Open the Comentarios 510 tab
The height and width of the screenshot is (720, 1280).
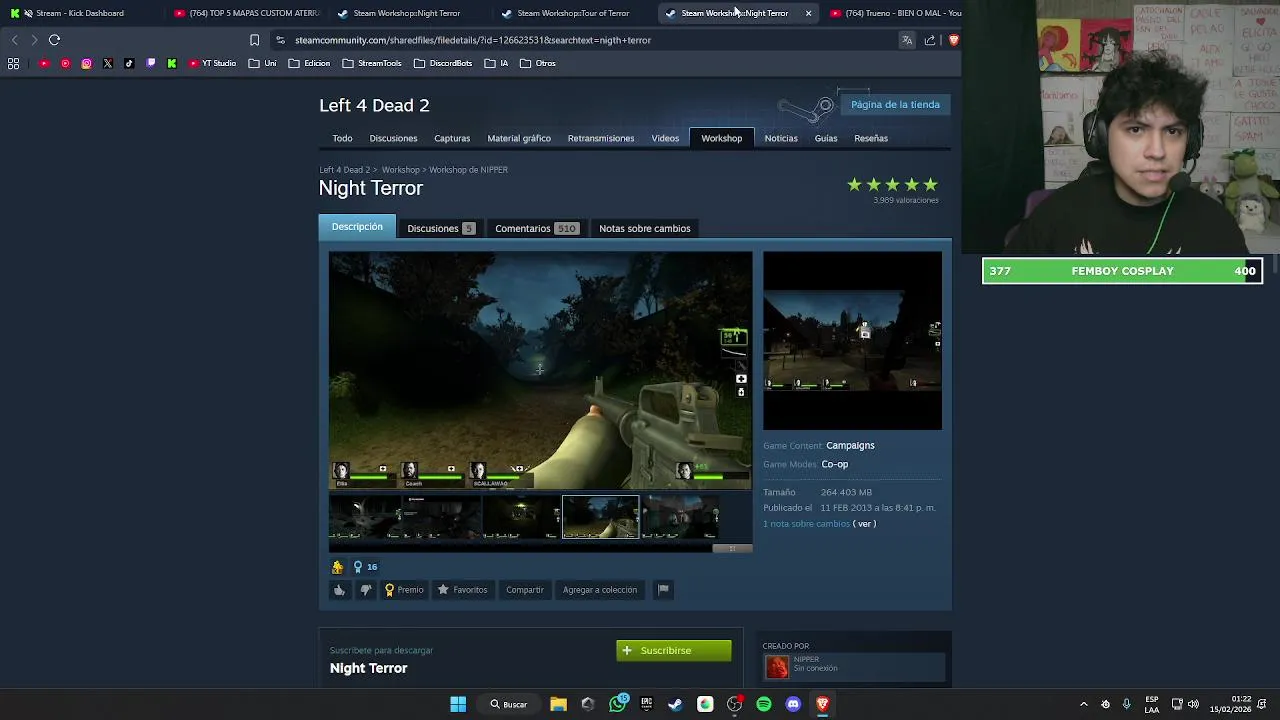pyautogui.click(x=536, y=228)
